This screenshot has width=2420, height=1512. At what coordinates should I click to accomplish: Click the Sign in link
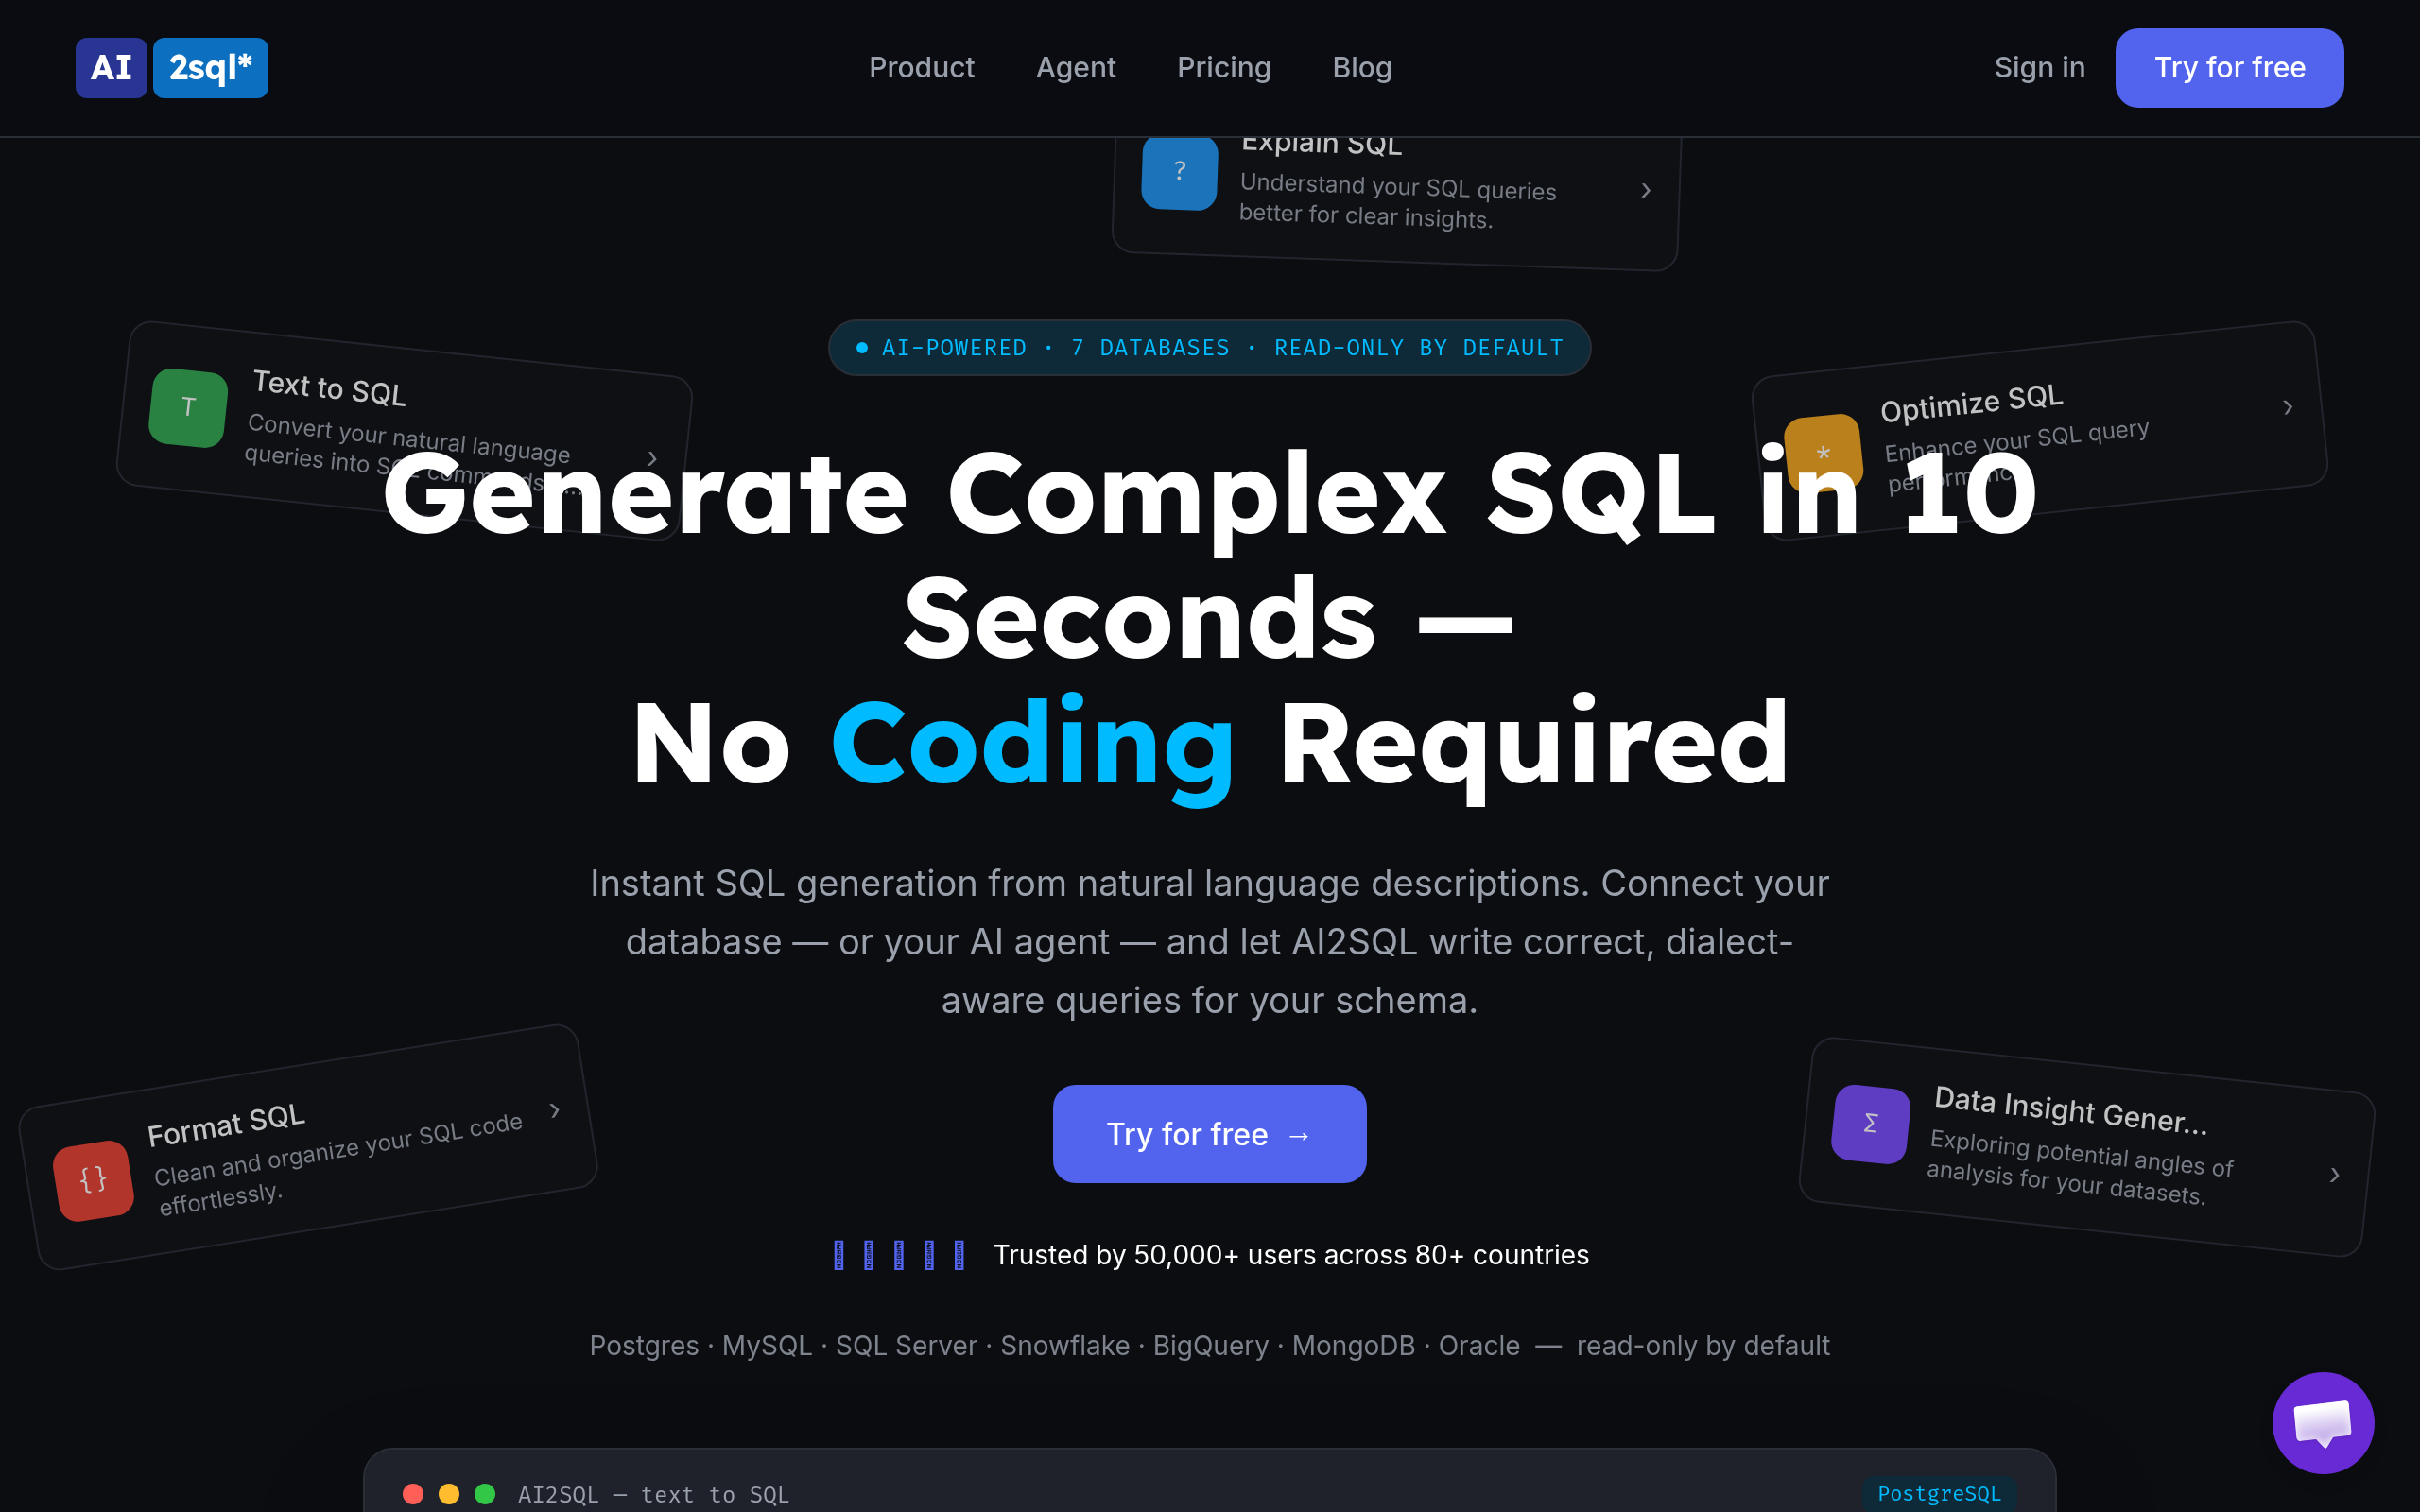point(2039,67)
